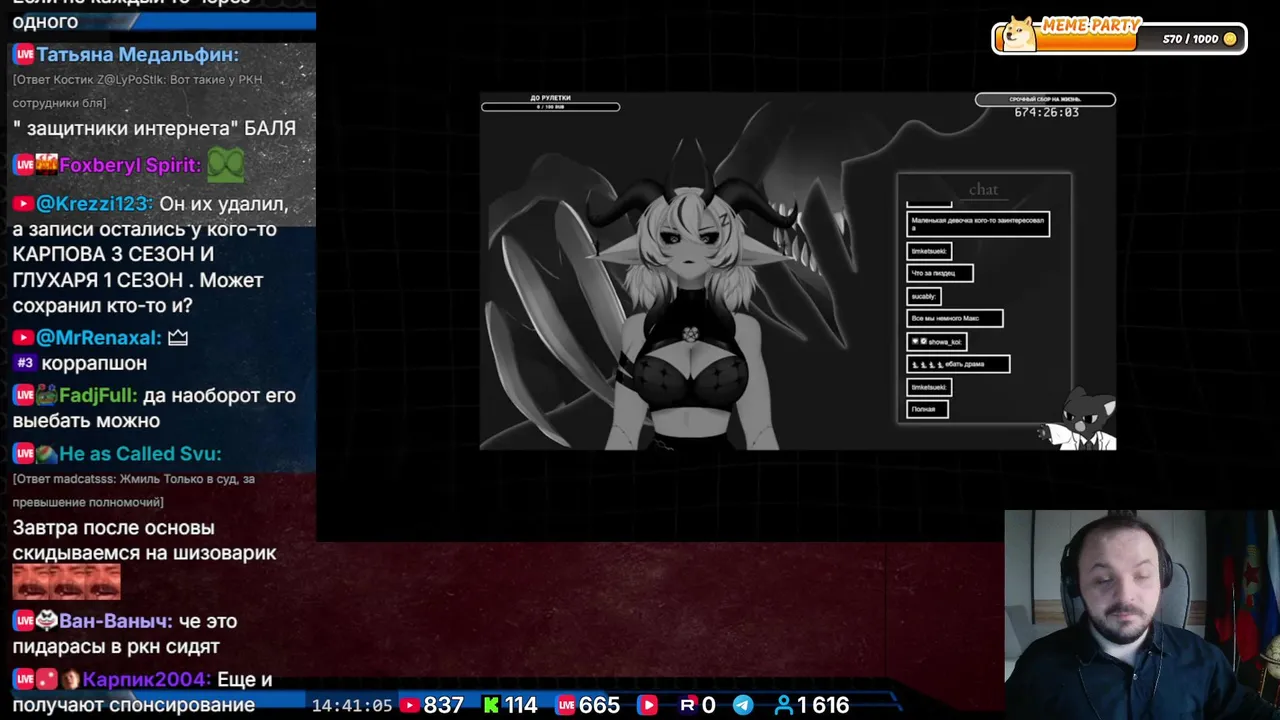The width and height of the screenshot is (1280, 720).
Task: Click the username @Krezzi123
Action: click(94, 204)
